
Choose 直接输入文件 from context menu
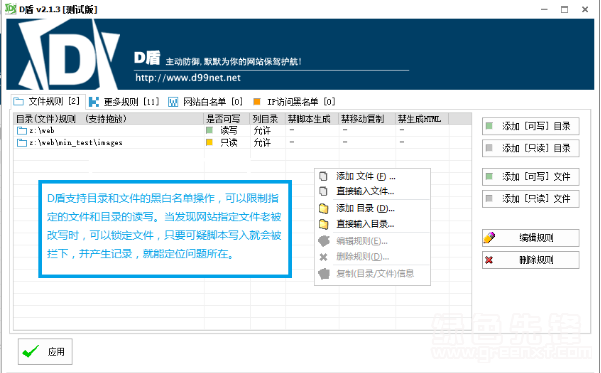[372, 191]
